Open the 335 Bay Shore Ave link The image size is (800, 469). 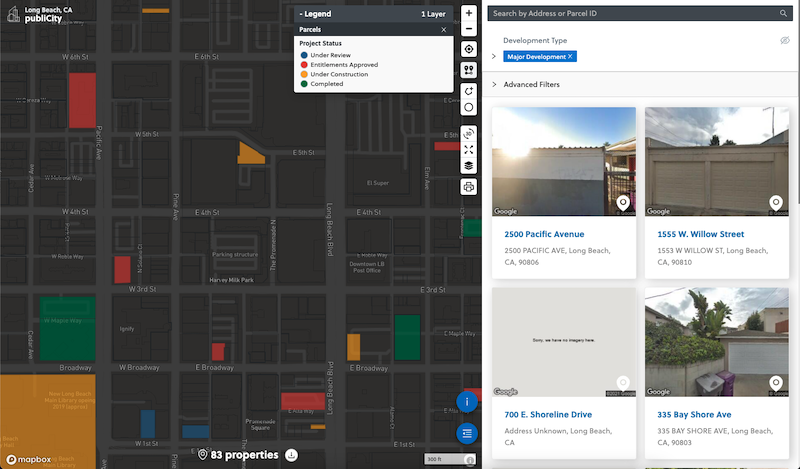[694, 414]
